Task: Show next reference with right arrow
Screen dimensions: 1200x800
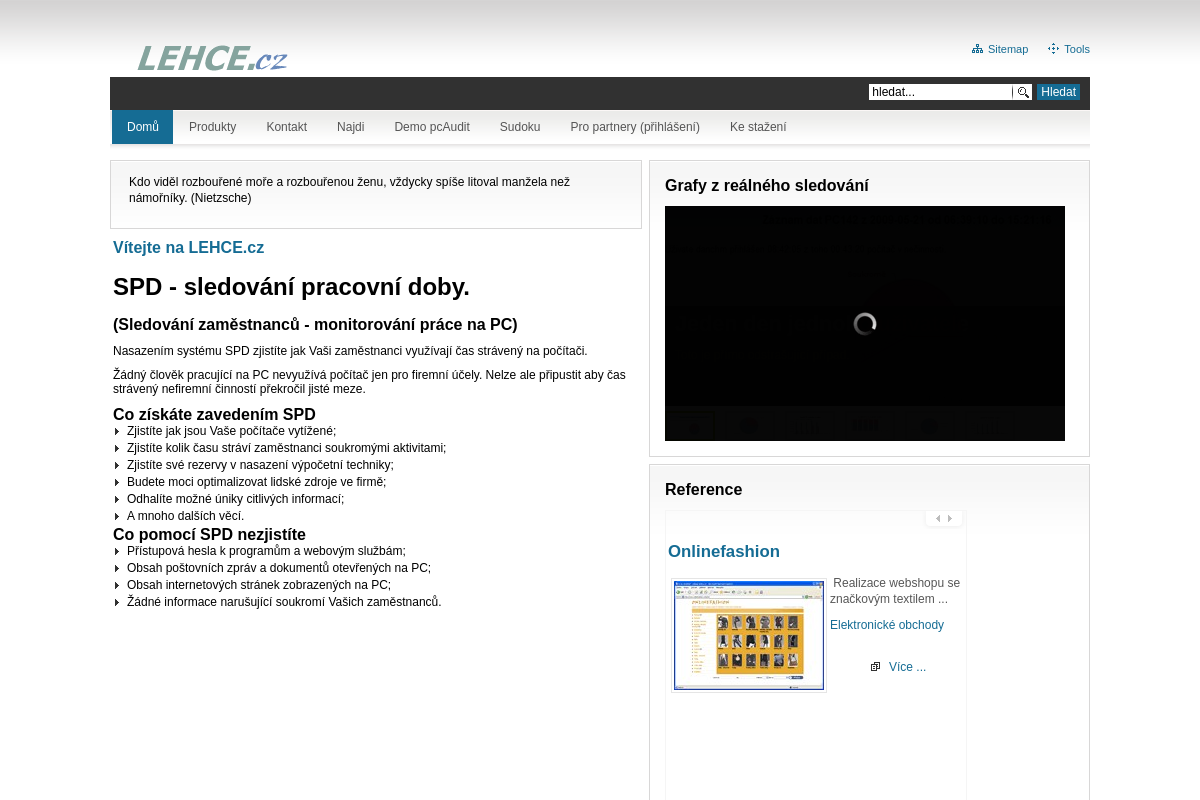Action: (x=950, y=519)
